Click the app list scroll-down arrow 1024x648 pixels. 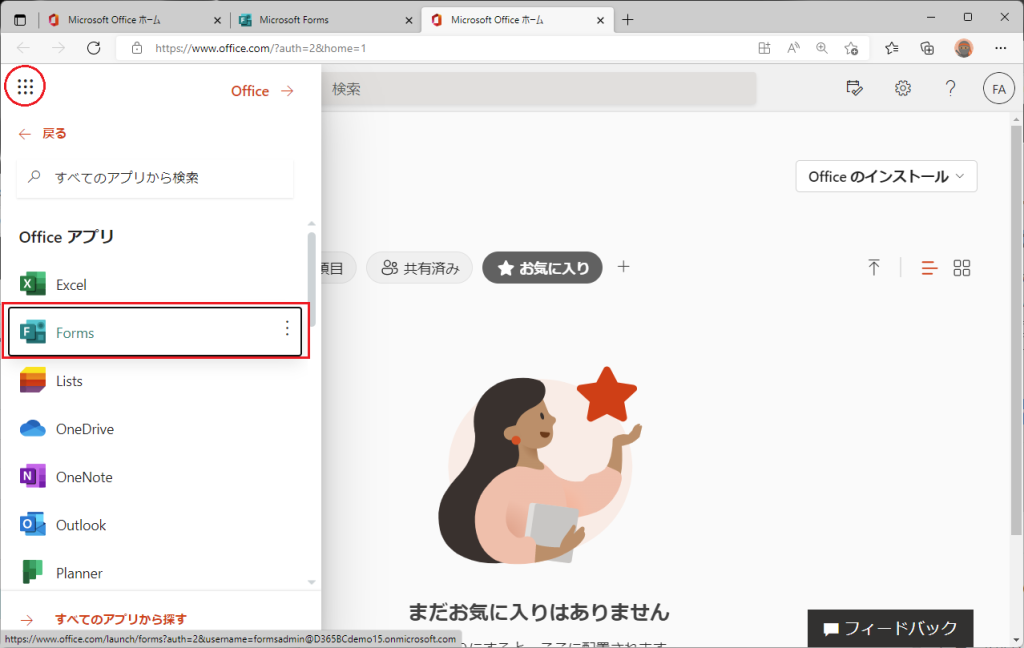(312, 582)
